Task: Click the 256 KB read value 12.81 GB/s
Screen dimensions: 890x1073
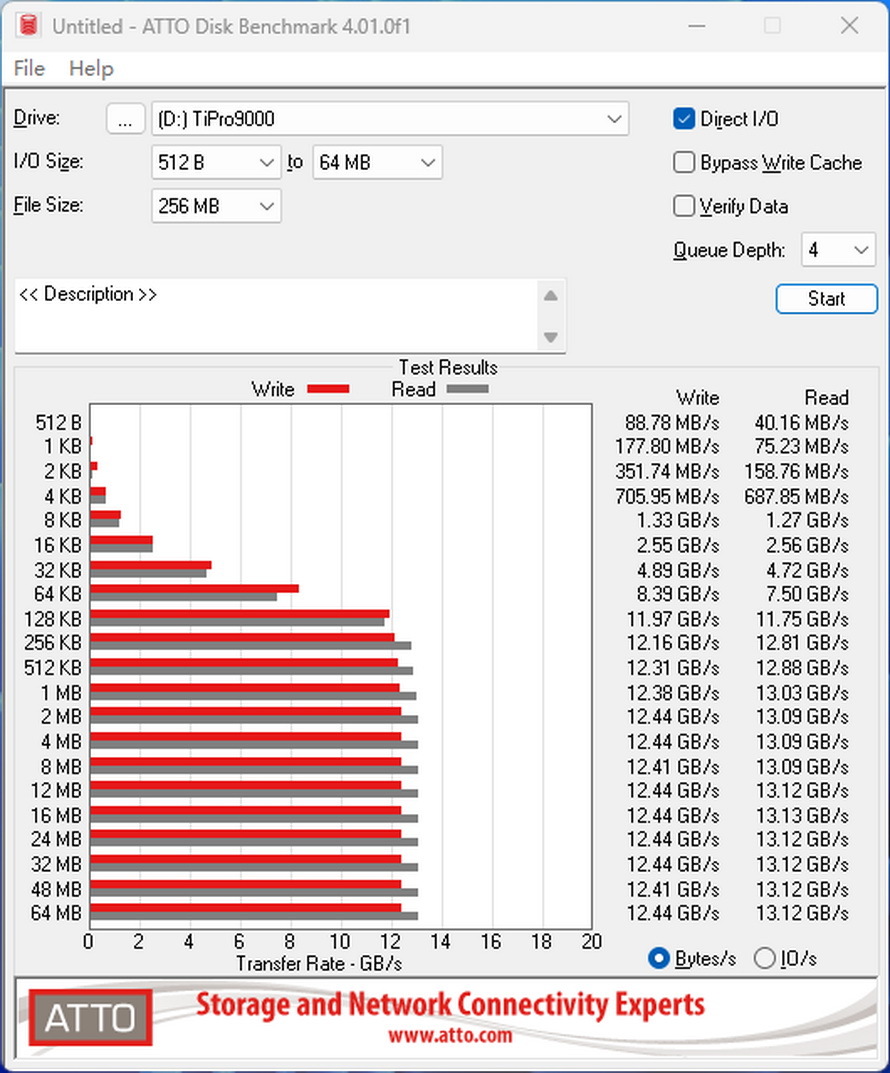Action: (802, 643)
